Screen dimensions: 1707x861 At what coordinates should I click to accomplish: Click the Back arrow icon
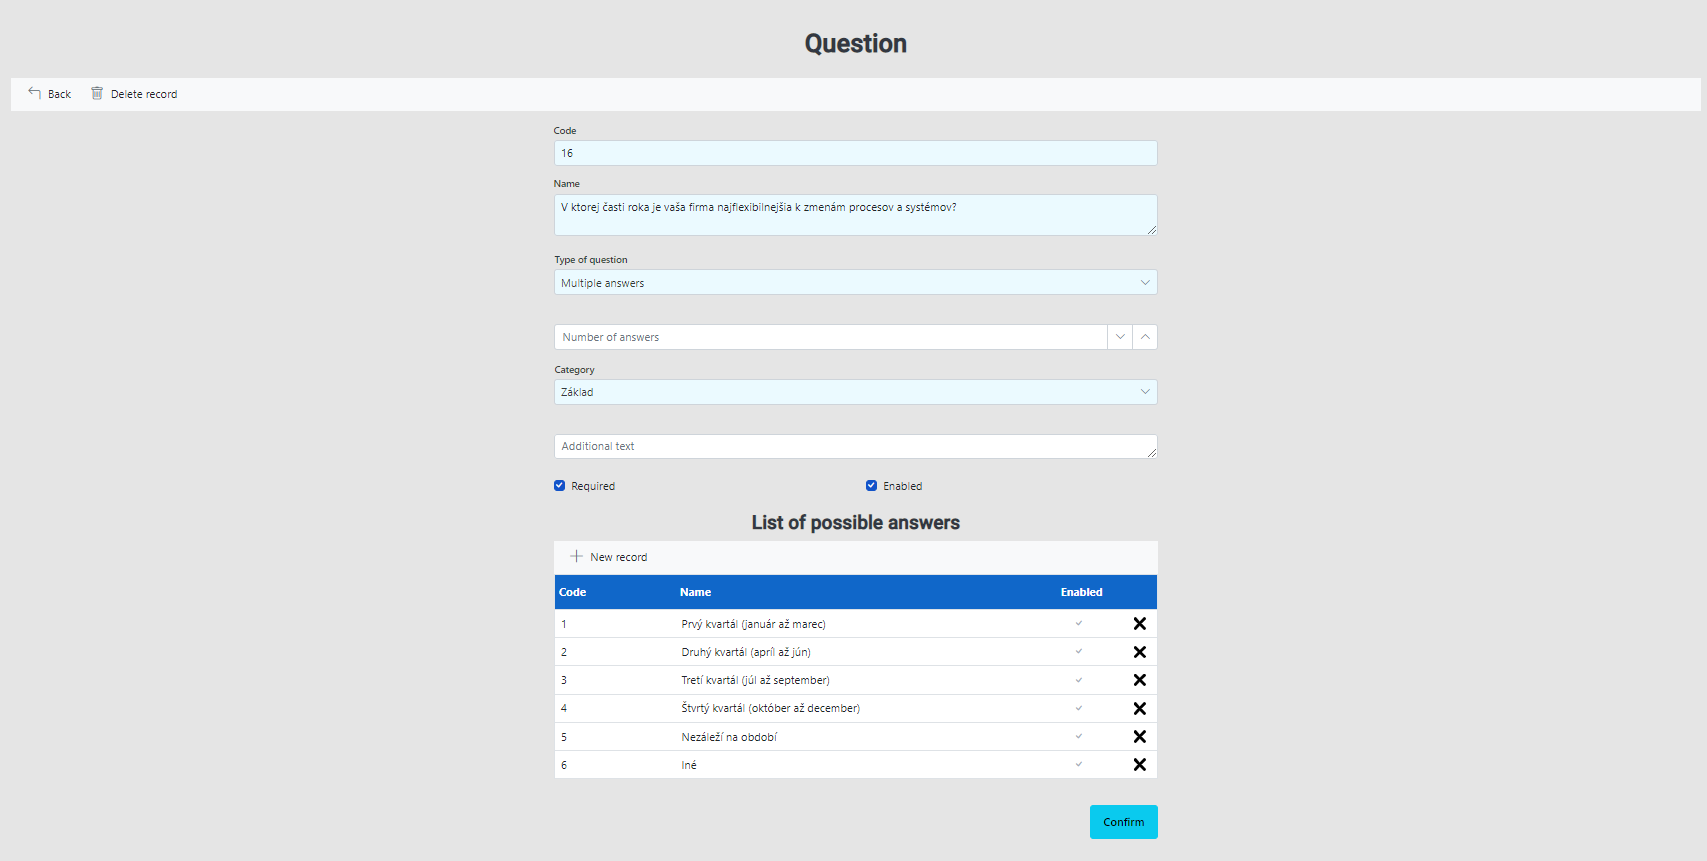34,93
